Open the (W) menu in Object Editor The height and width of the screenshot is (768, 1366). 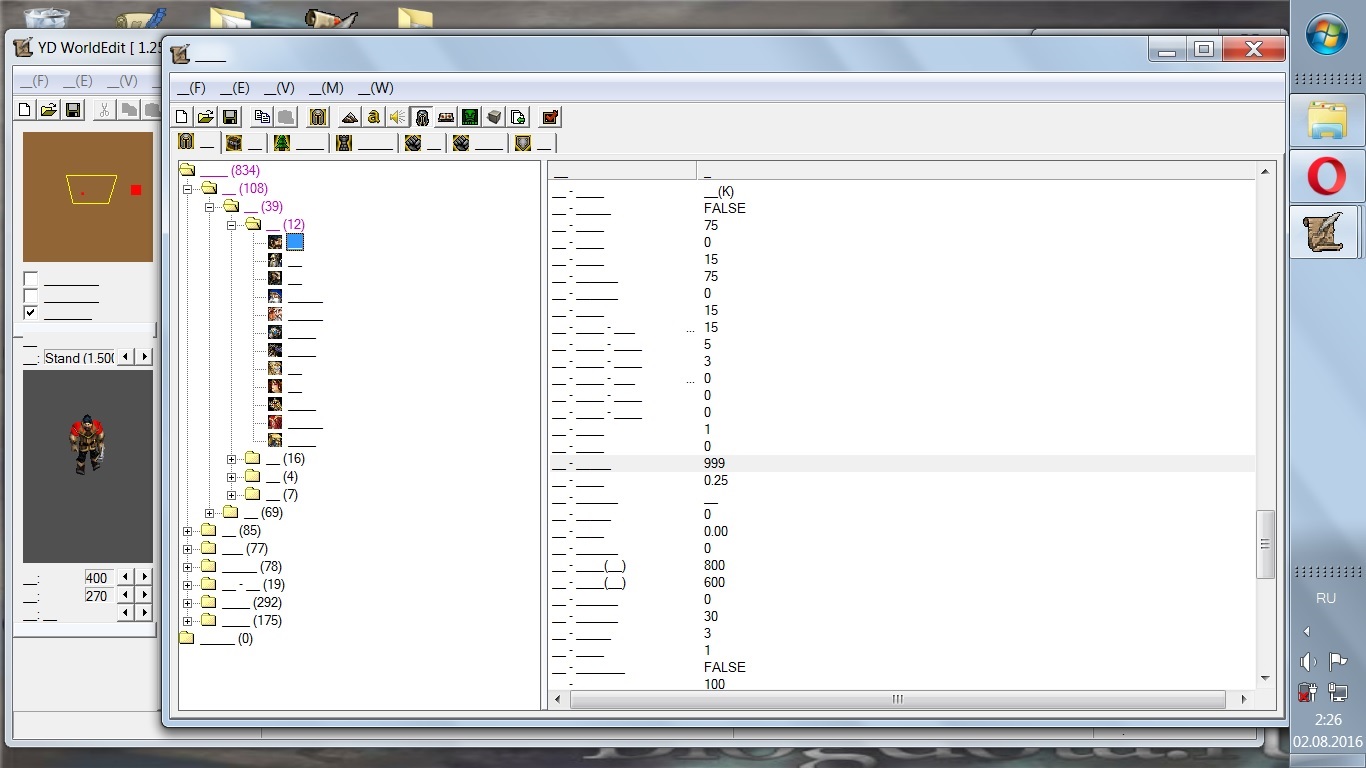pyautogui.click(x=376, y=88)
